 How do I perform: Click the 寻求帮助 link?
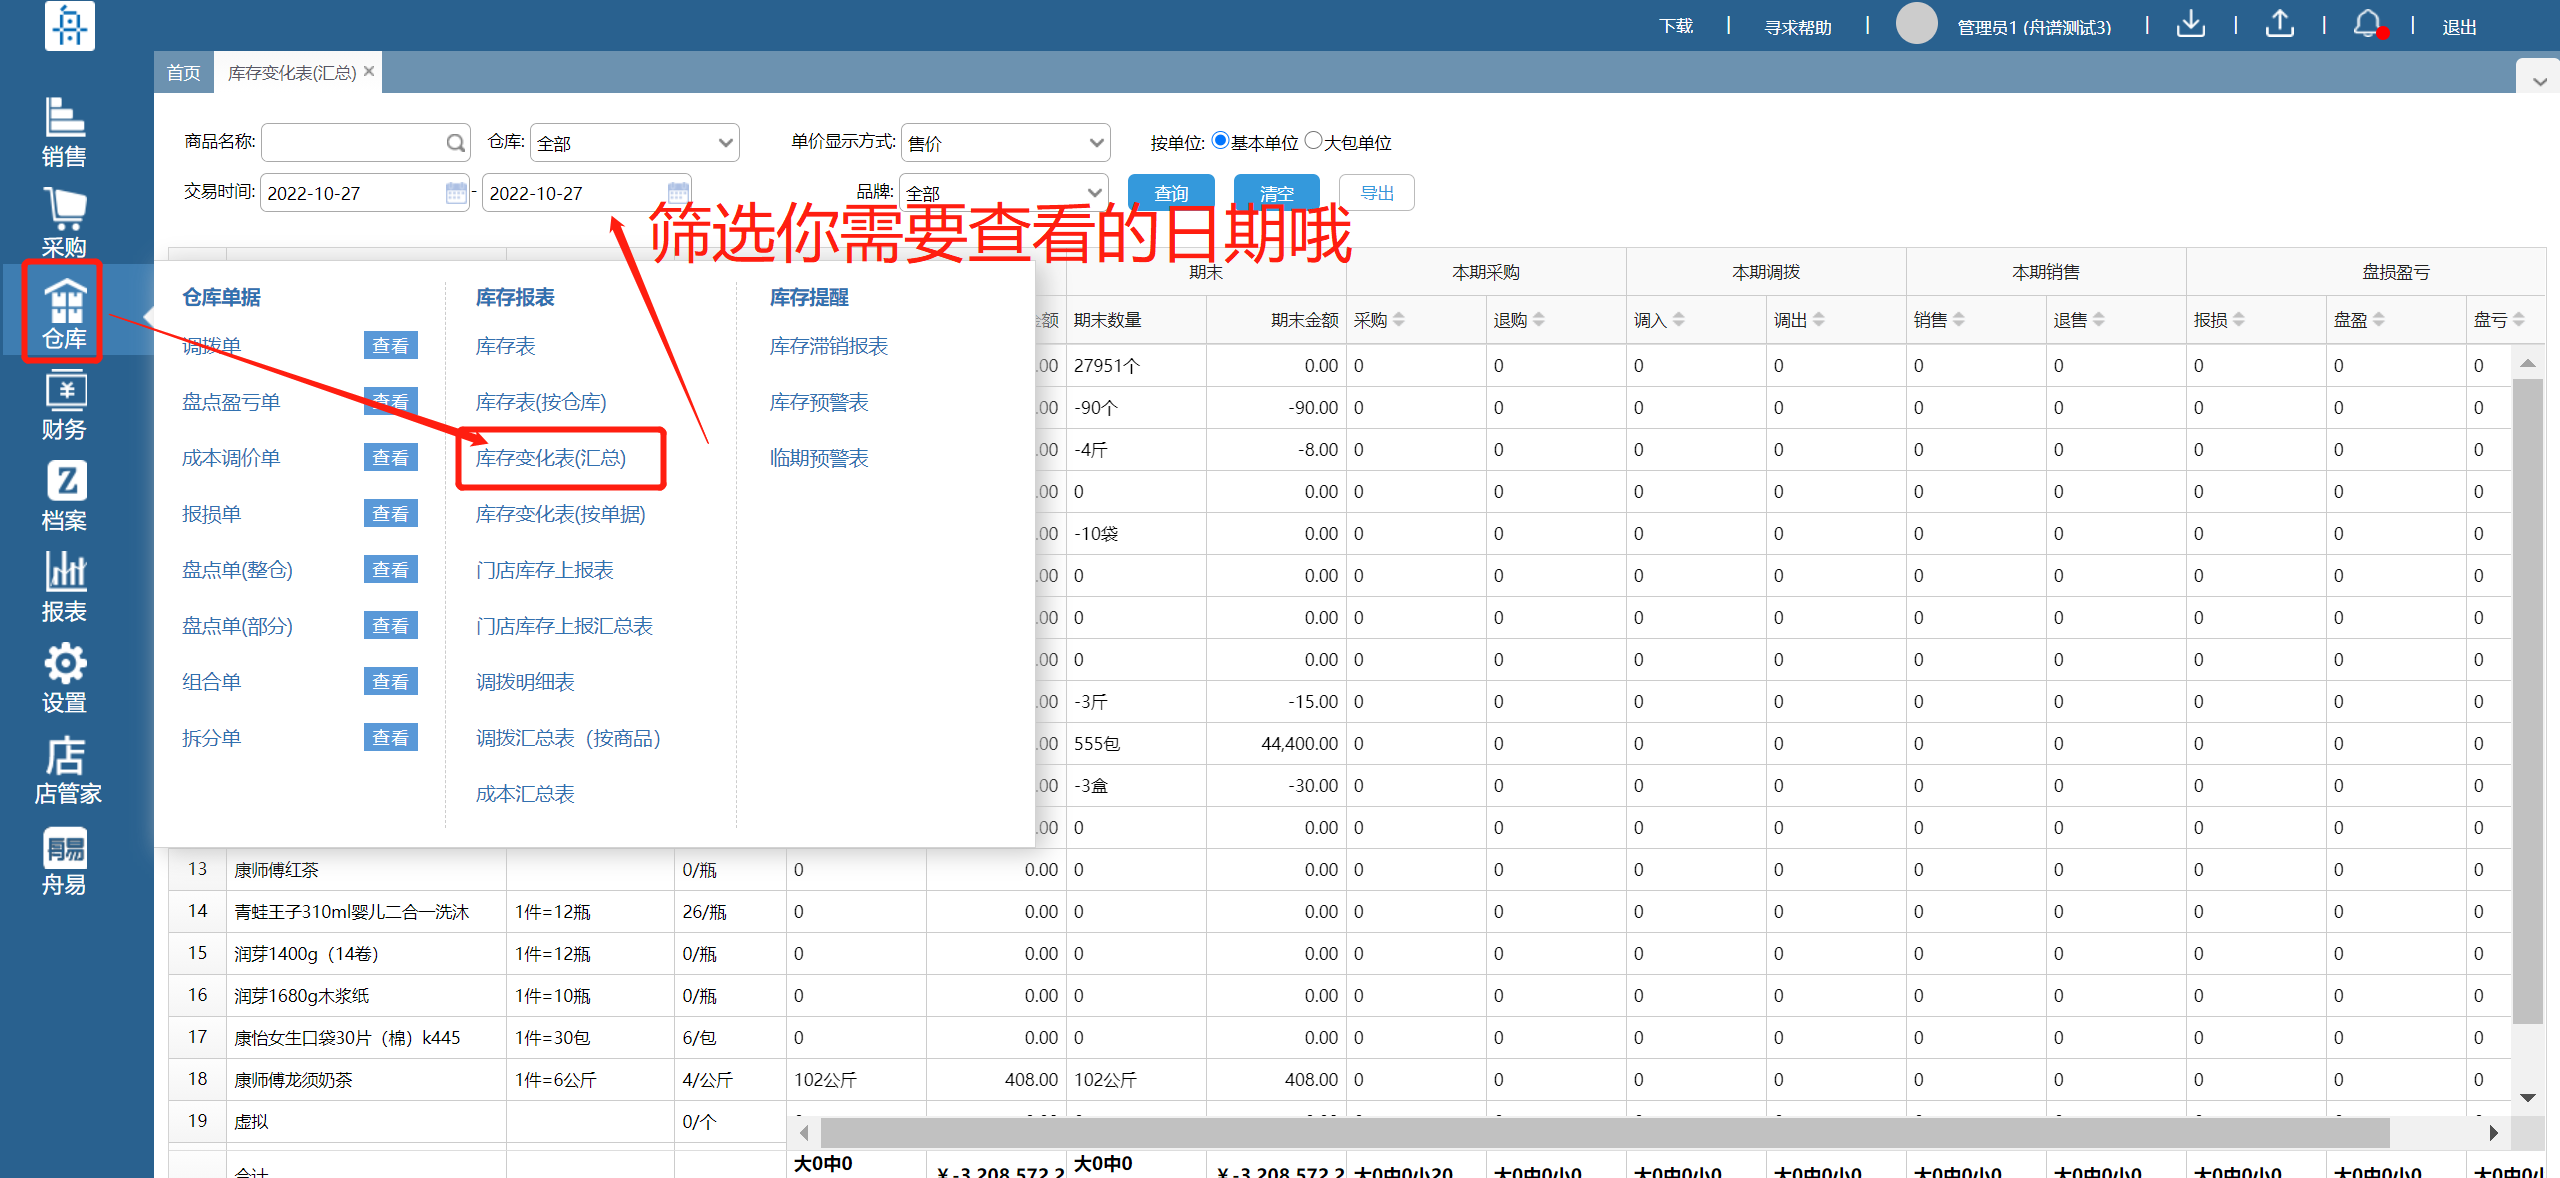(x=1798, y=27)
